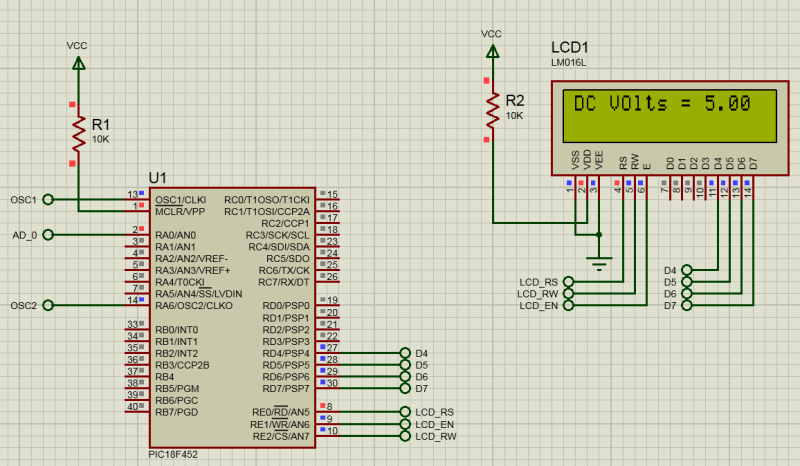This screenshot has height=466, width=800.
Task: Click the OSC1/CLKI pin name
Action: click(181, 200)
